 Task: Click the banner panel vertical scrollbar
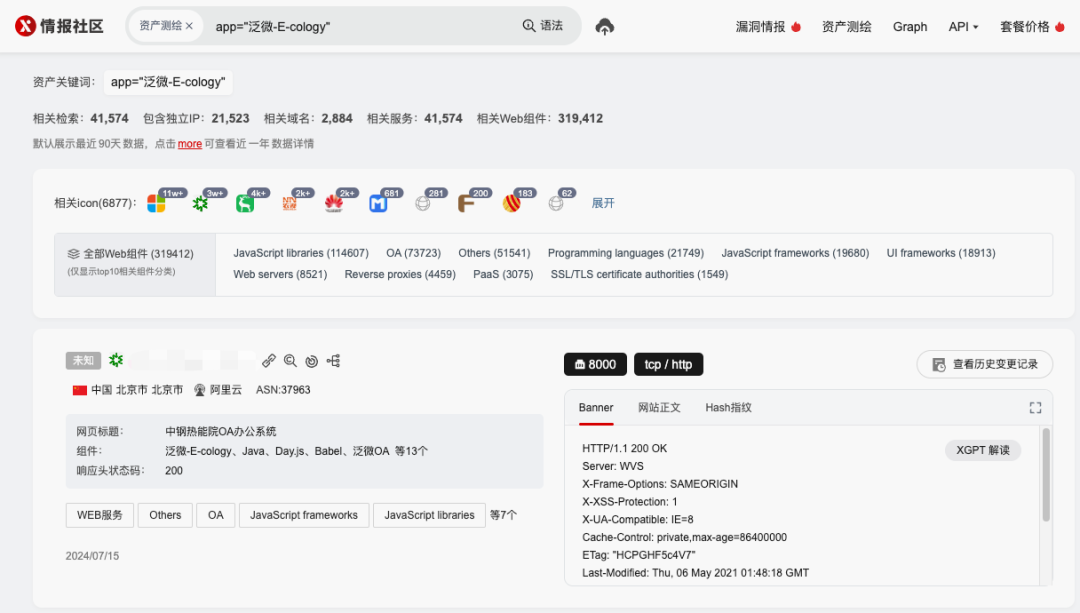[1046, 475]
